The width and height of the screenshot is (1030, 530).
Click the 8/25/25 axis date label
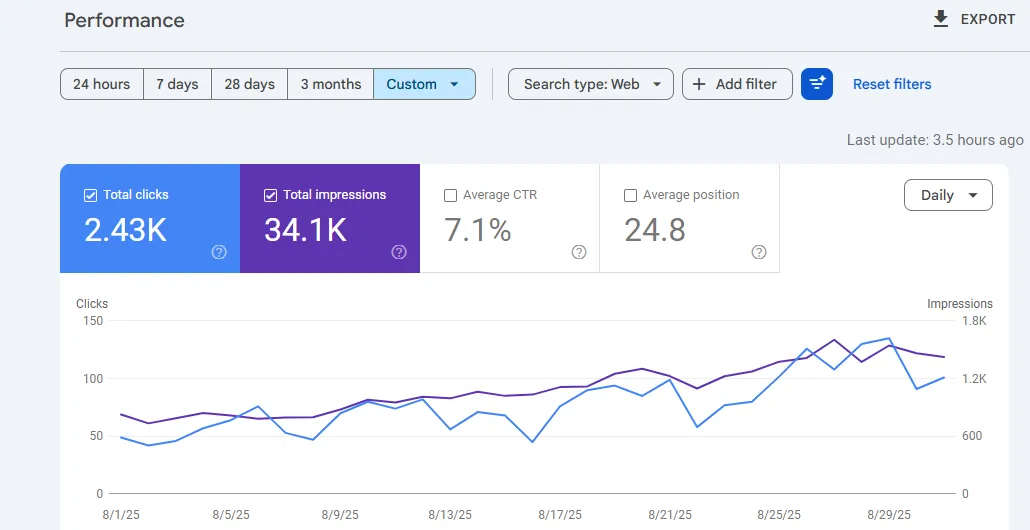click(x=778, y=514)
